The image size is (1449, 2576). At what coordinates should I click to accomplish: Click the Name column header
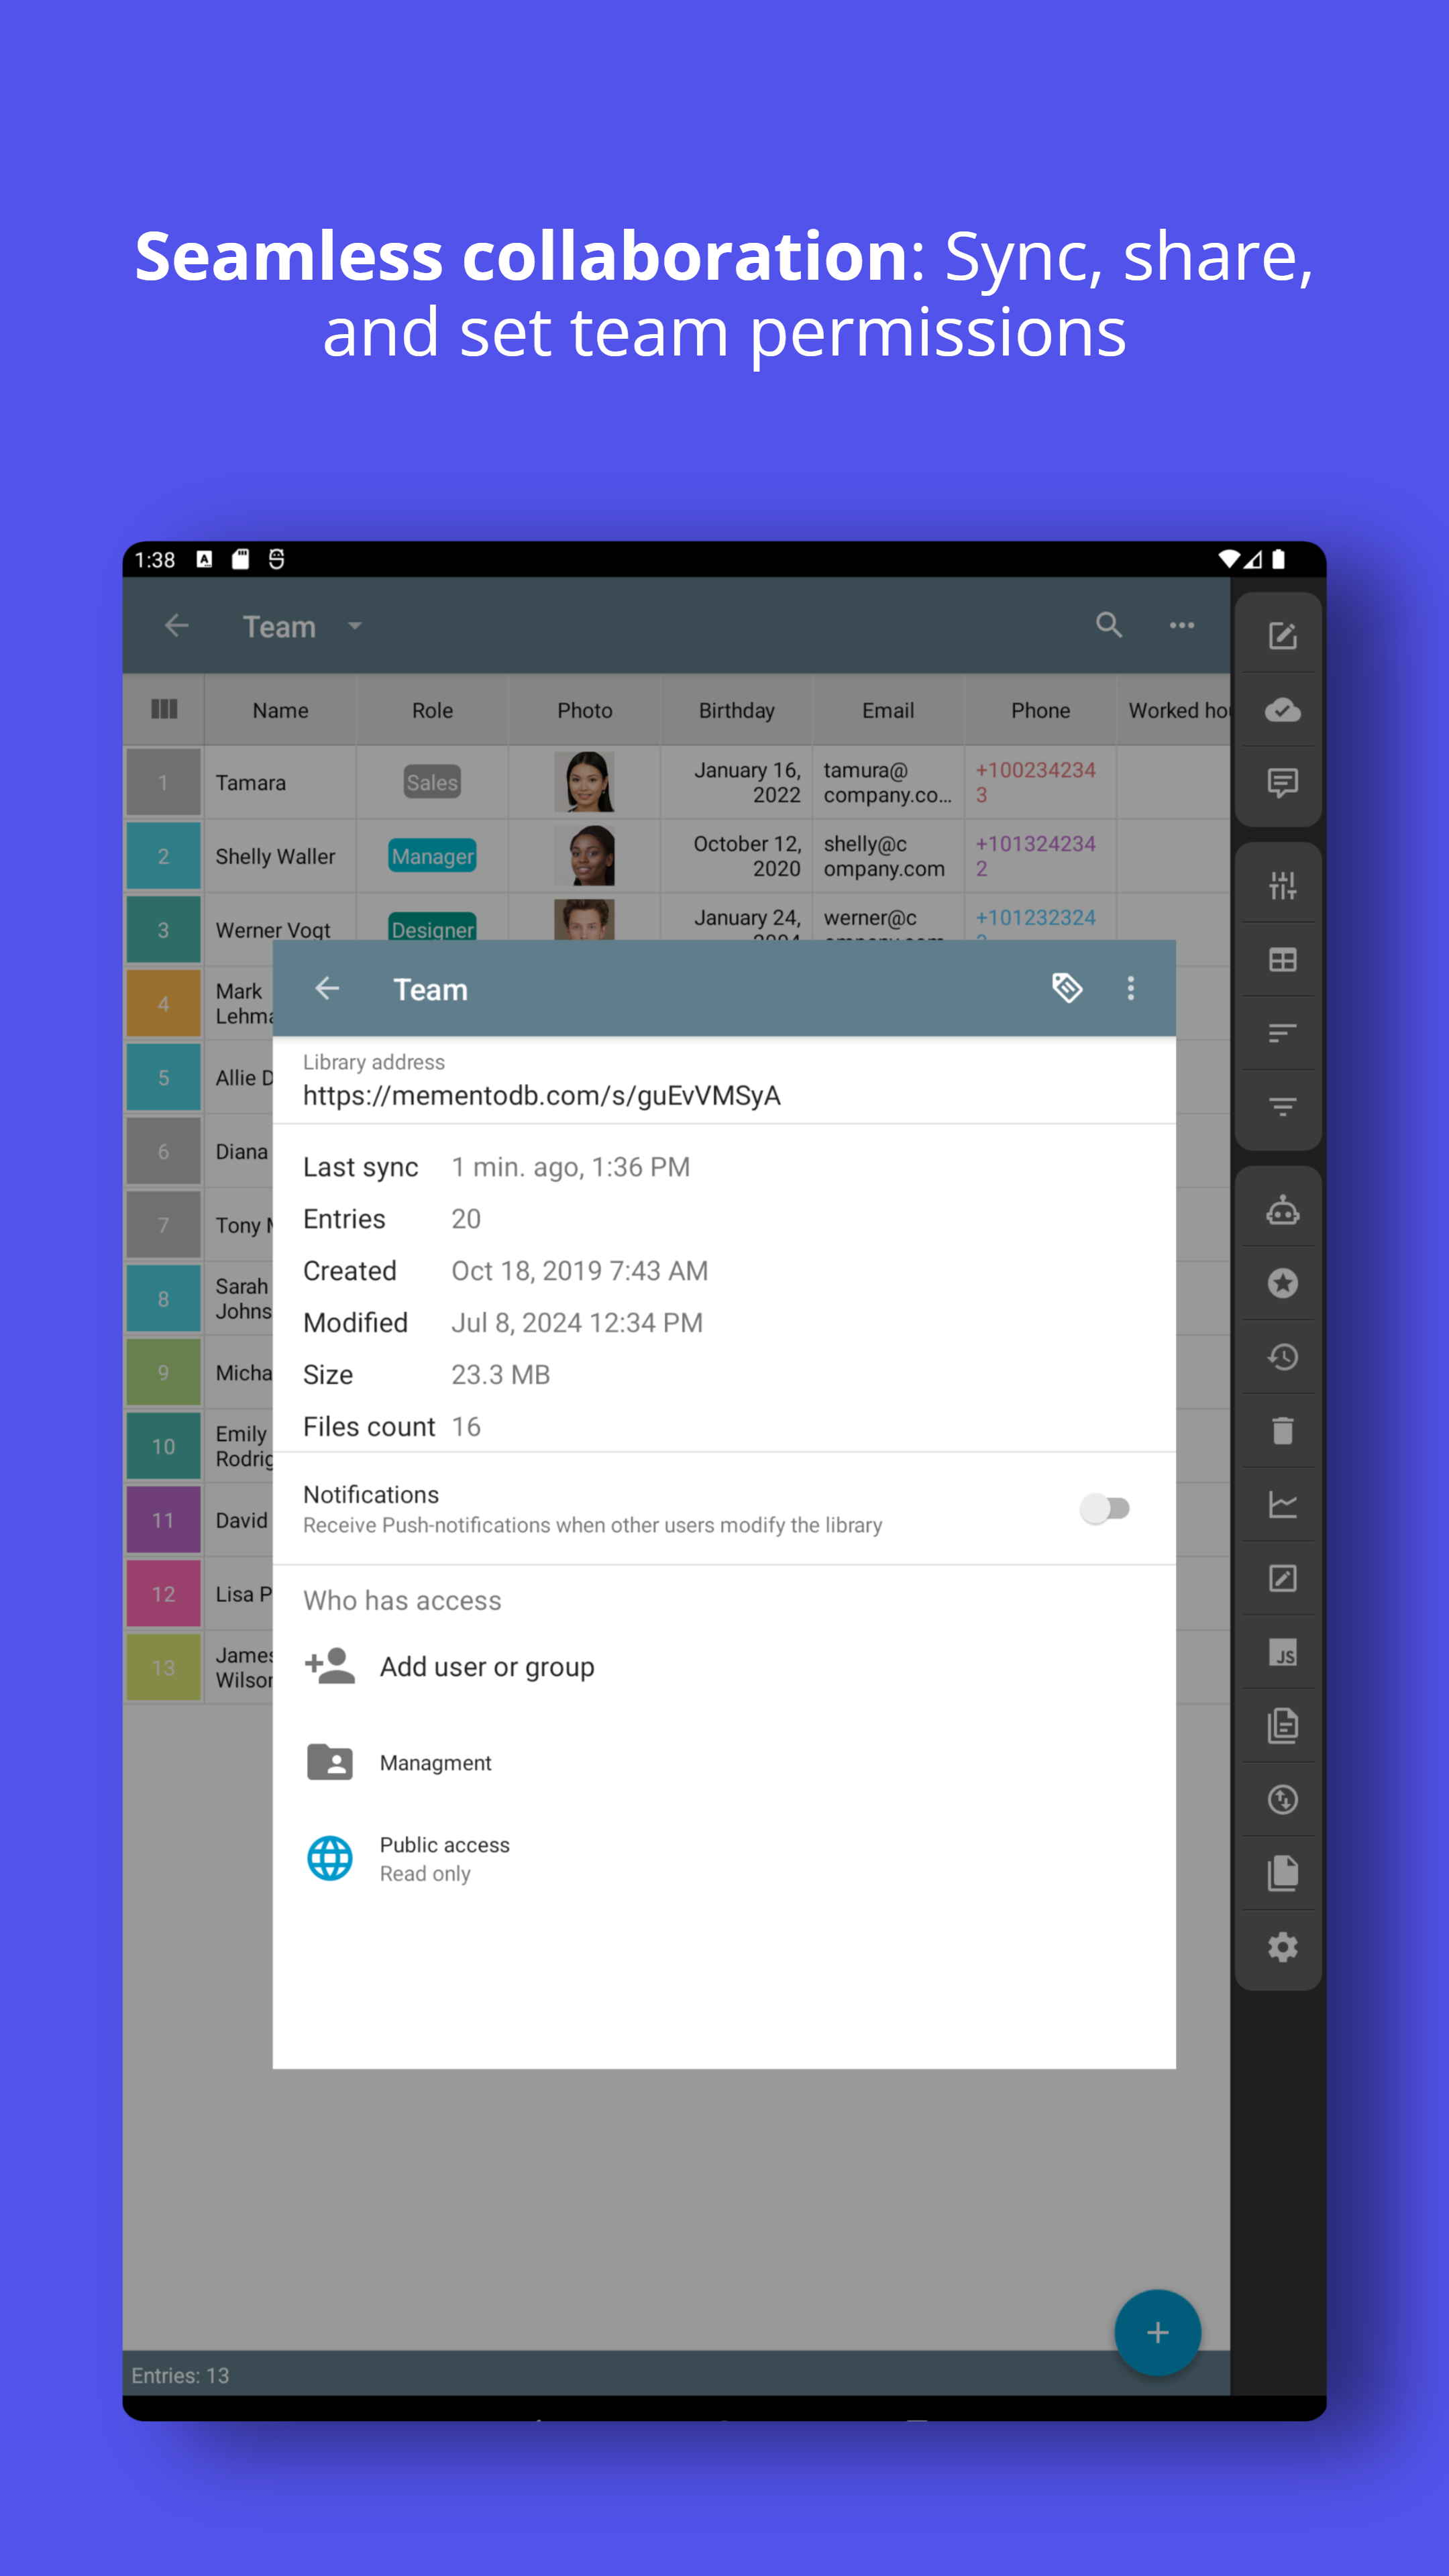[x=280, y=710]
